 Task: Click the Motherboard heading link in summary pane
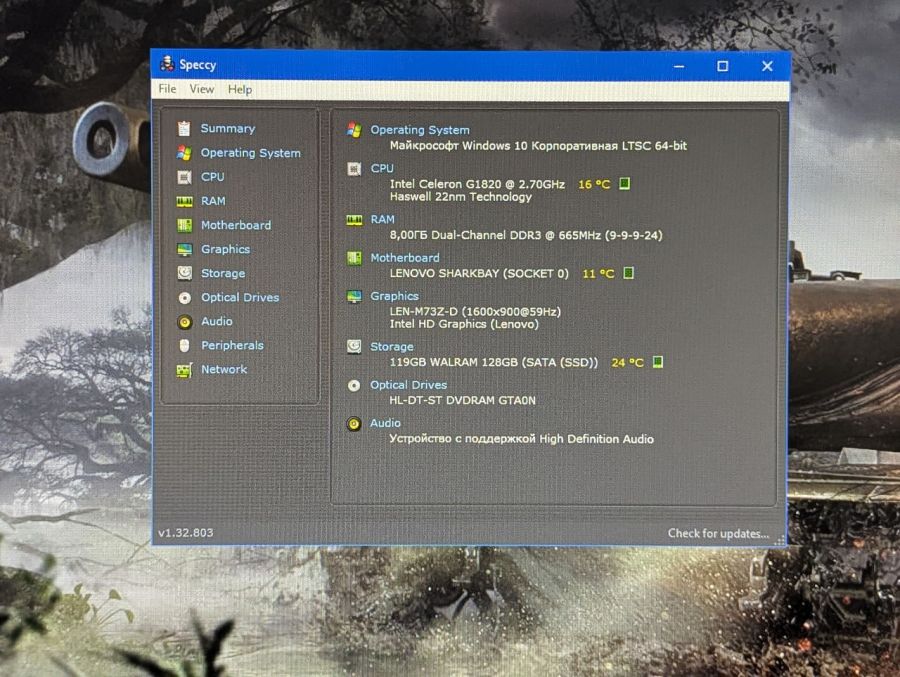click(405, 258)
